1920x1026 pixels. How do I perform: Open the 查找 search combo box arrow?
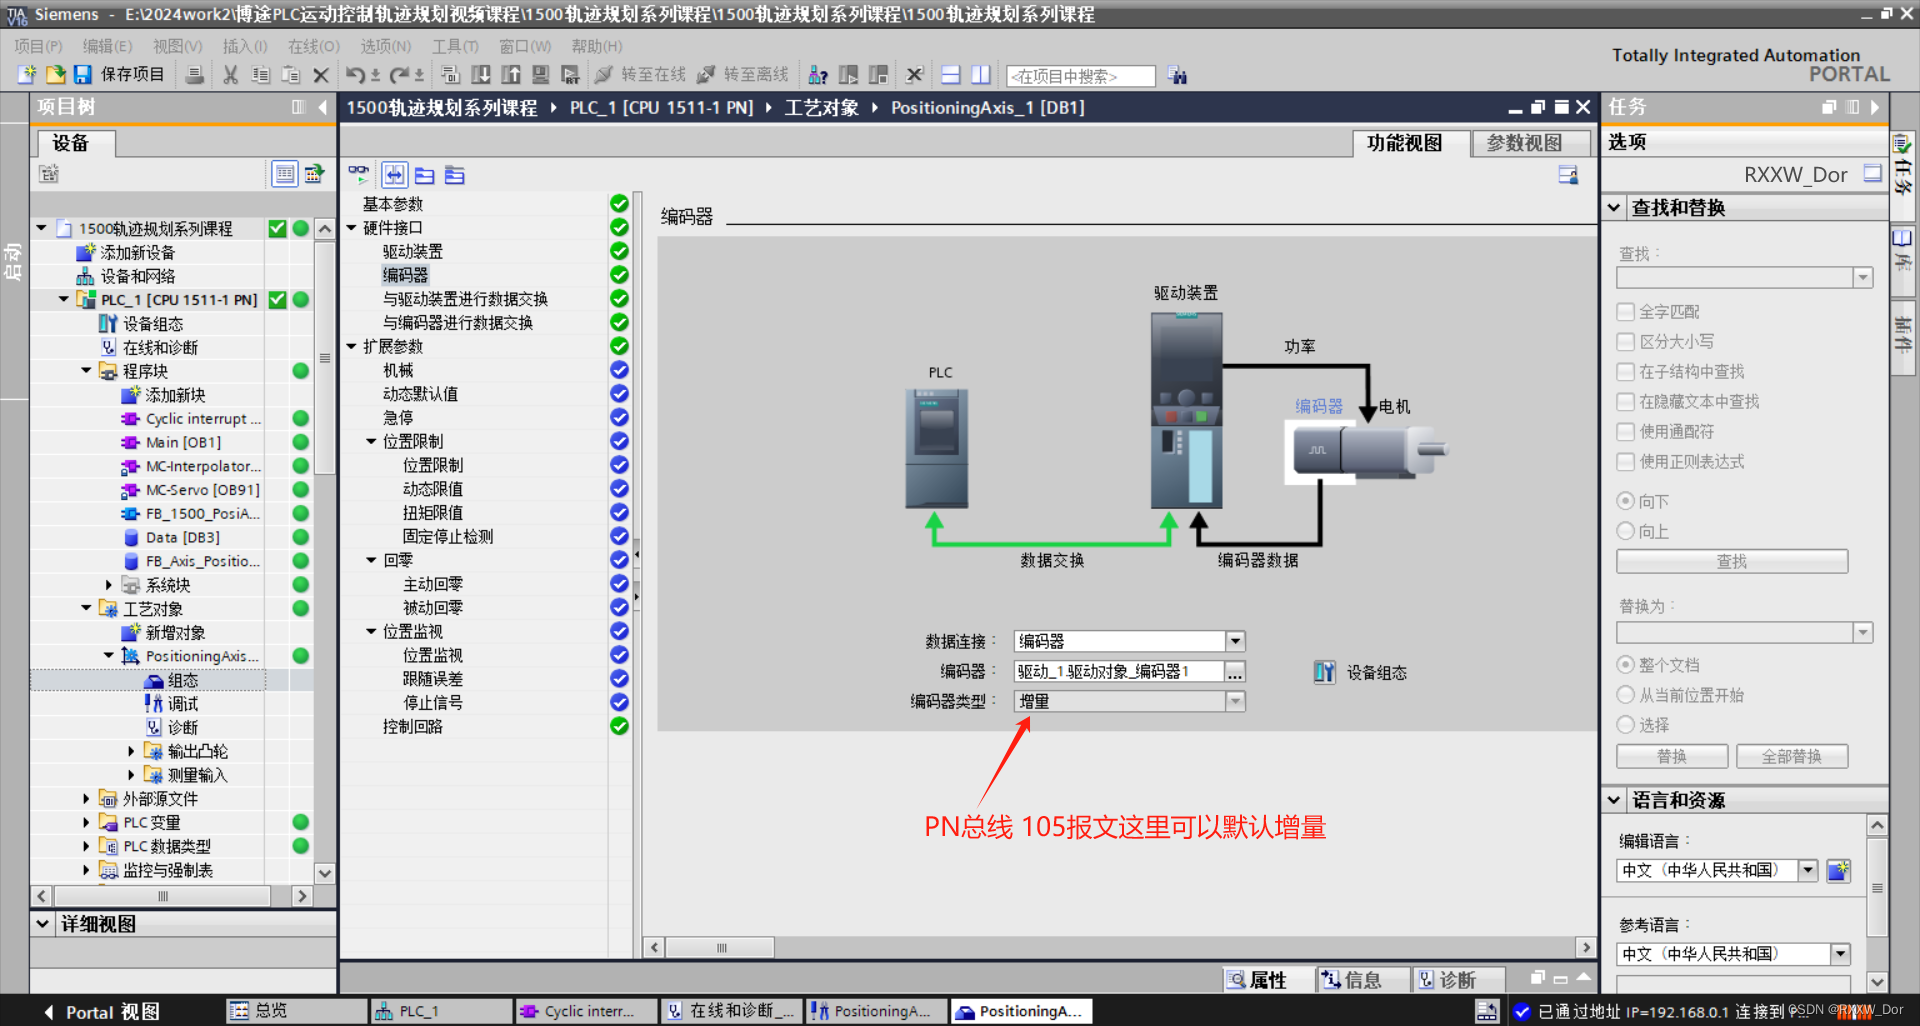coord(1862,277)
